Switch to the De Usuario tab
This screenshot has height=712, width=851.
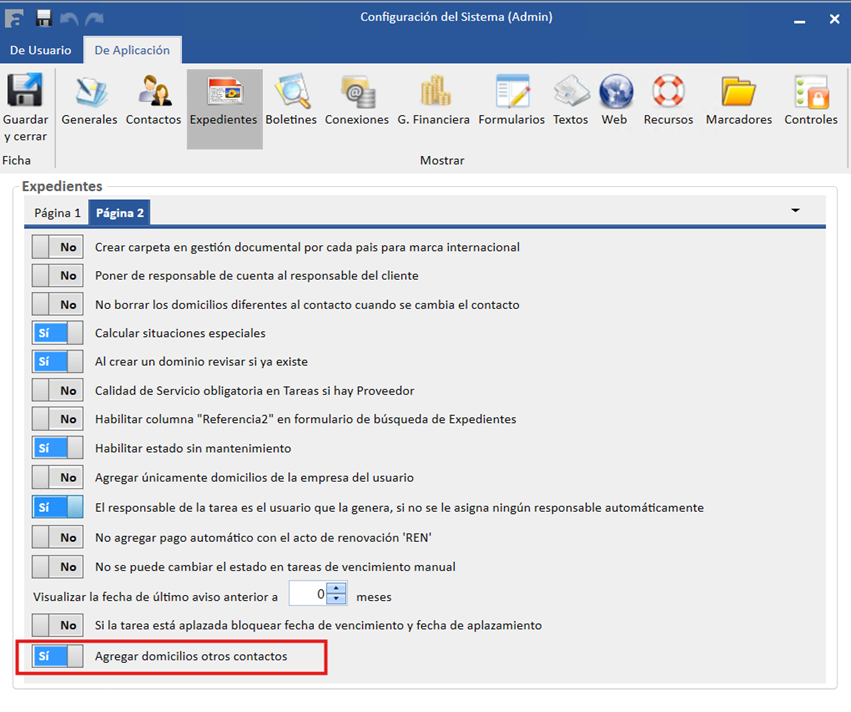(x=41, y=50)
